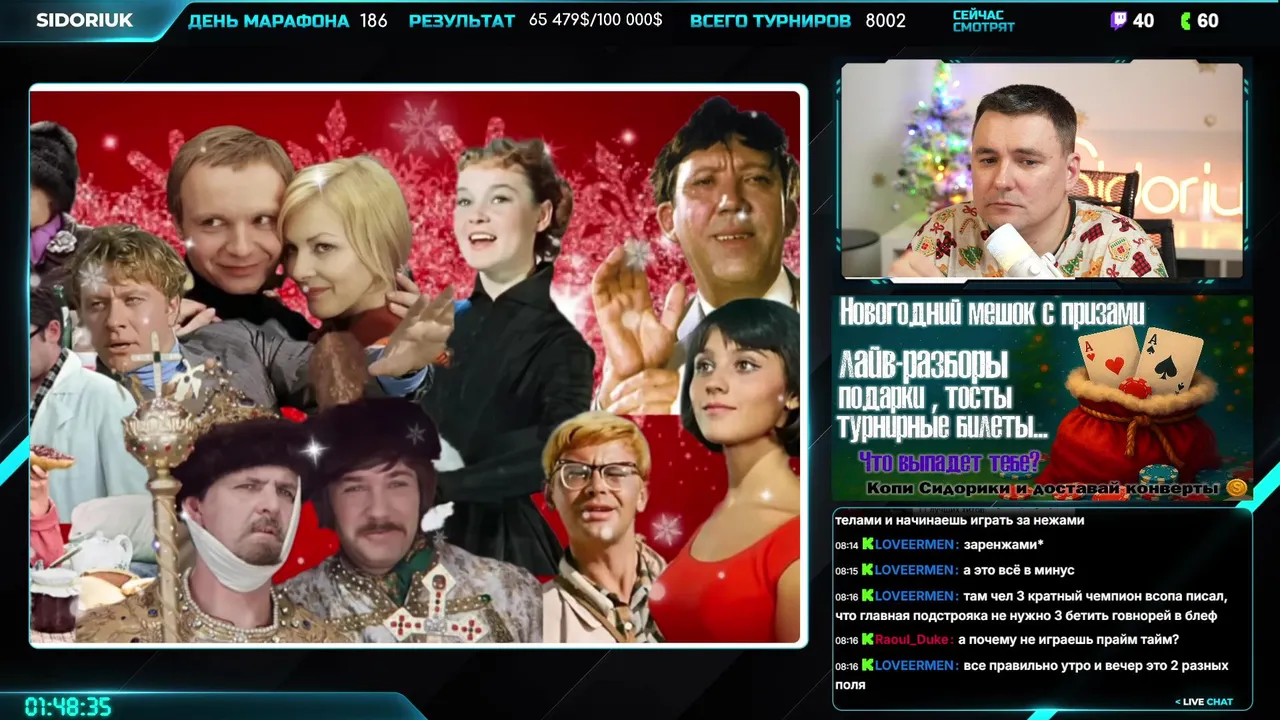The height and width of the screenshot is (720, 1280).
Task: Click the '< LIVE CHAT' label
Action: (x=1203, y=702)
